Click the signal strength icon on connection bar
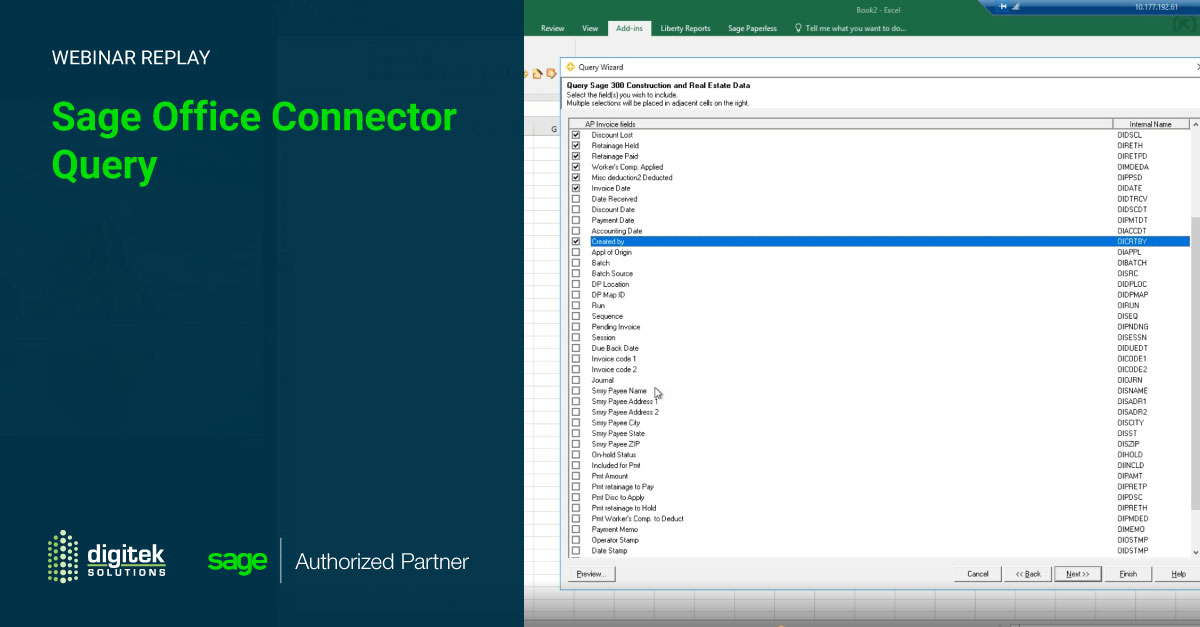Viewport: 1200px width, 627px height. [1017, 6]
